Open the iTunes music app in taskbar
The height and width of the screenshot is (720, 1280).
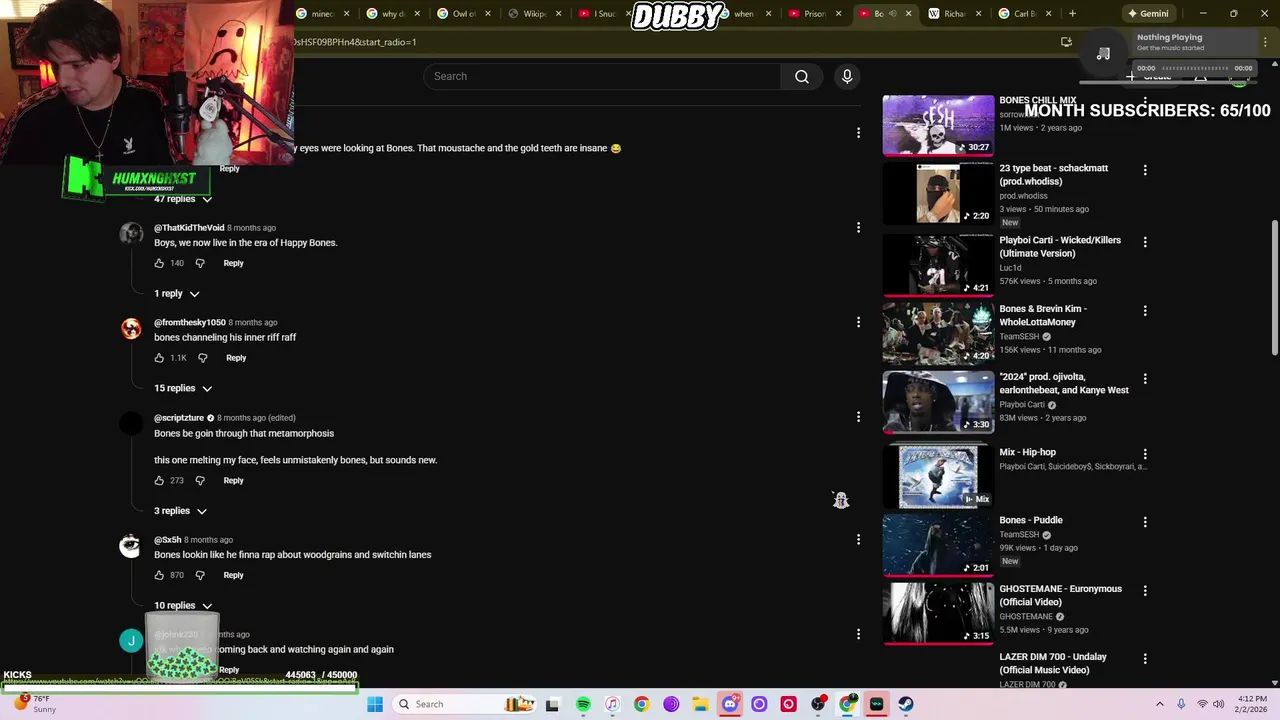[612, 704]
